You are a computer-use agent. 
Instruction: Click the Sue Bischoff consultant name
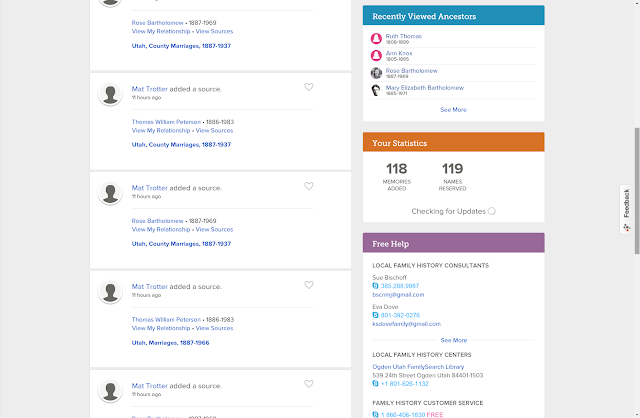pos(389,278)
